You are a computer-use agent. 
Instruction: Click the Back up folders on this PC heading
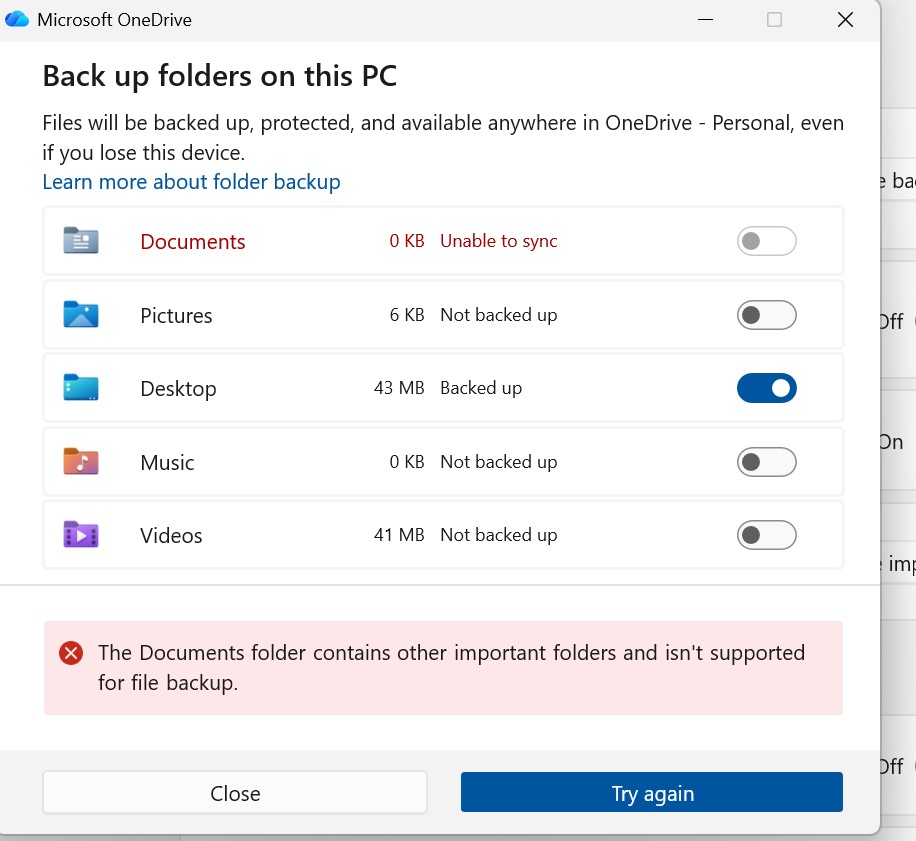click(x=220, y=77)
